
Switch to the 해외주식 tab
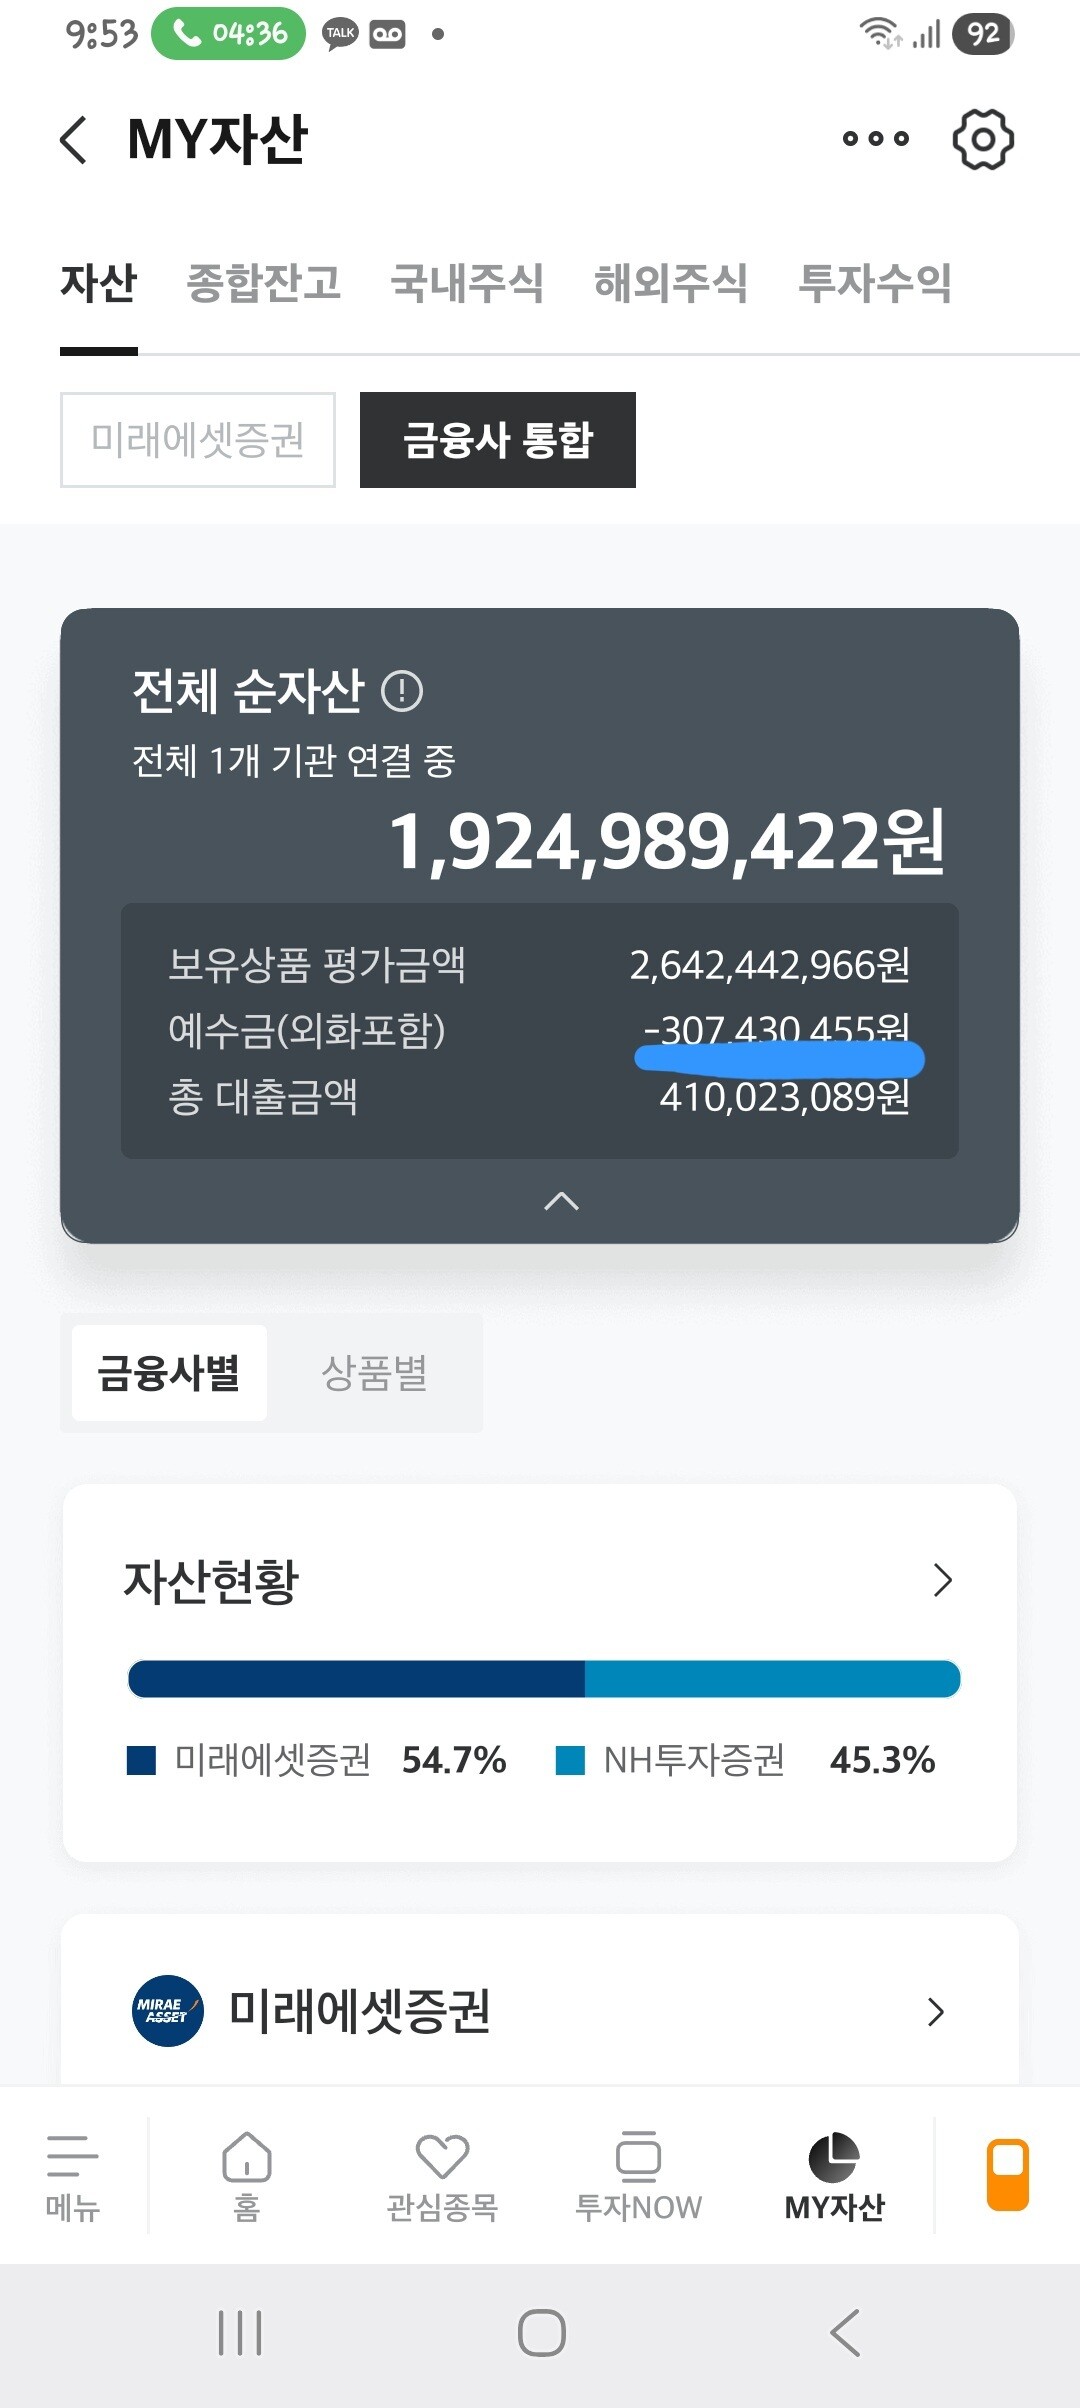(x=670, y=283)
